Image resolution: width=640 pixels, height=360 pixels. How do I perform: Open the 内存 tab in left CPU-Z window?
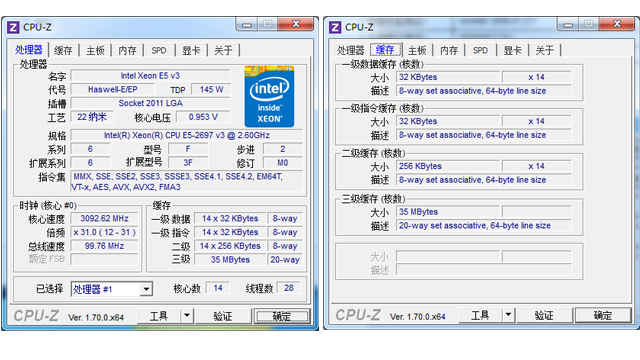click(x=127, y=50)
